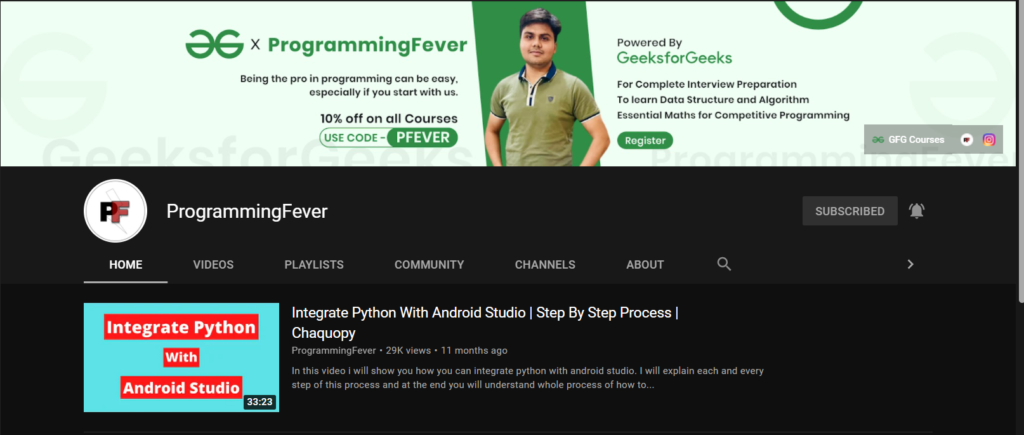This screenshot has height=435, width=1024.
Task: Open the ABOUT tab
Action: [645, 265]
